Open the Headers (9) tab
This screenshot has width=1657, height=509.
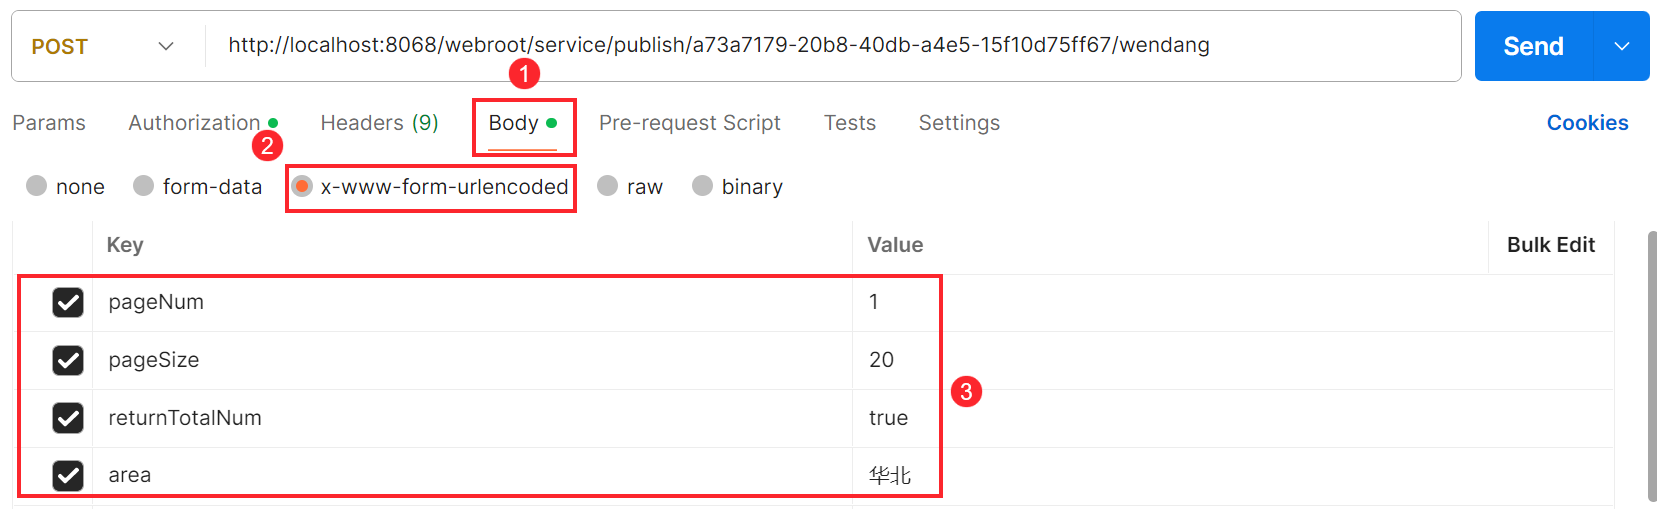coord(379,123)
